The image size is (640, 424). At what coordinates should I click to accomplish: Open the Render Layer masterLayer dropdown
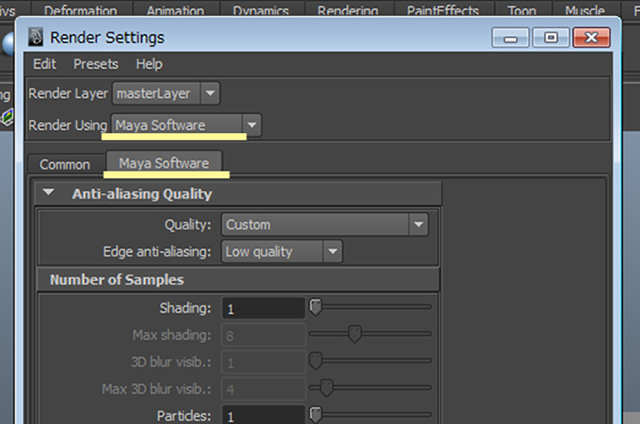[x=166, y=93]
